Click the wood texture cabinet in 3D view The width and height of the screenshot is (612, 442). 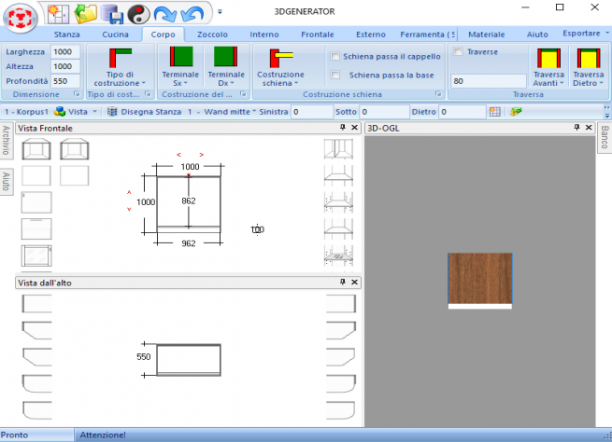[x=480, y=278]
